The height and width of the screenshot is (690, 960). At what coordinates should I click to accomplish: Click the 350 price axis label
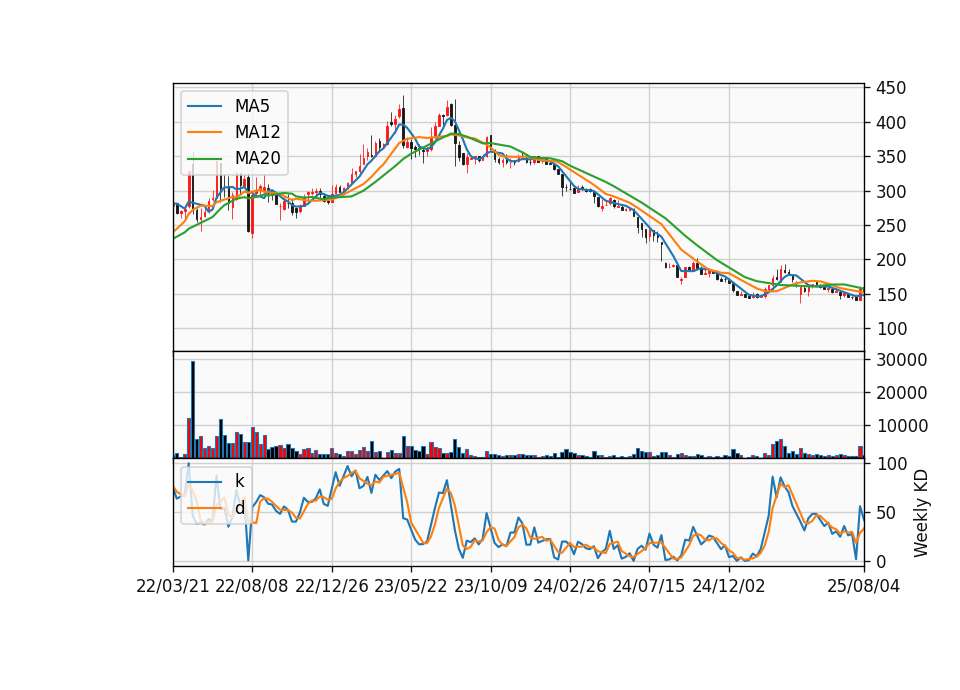[x=891, y=157]
